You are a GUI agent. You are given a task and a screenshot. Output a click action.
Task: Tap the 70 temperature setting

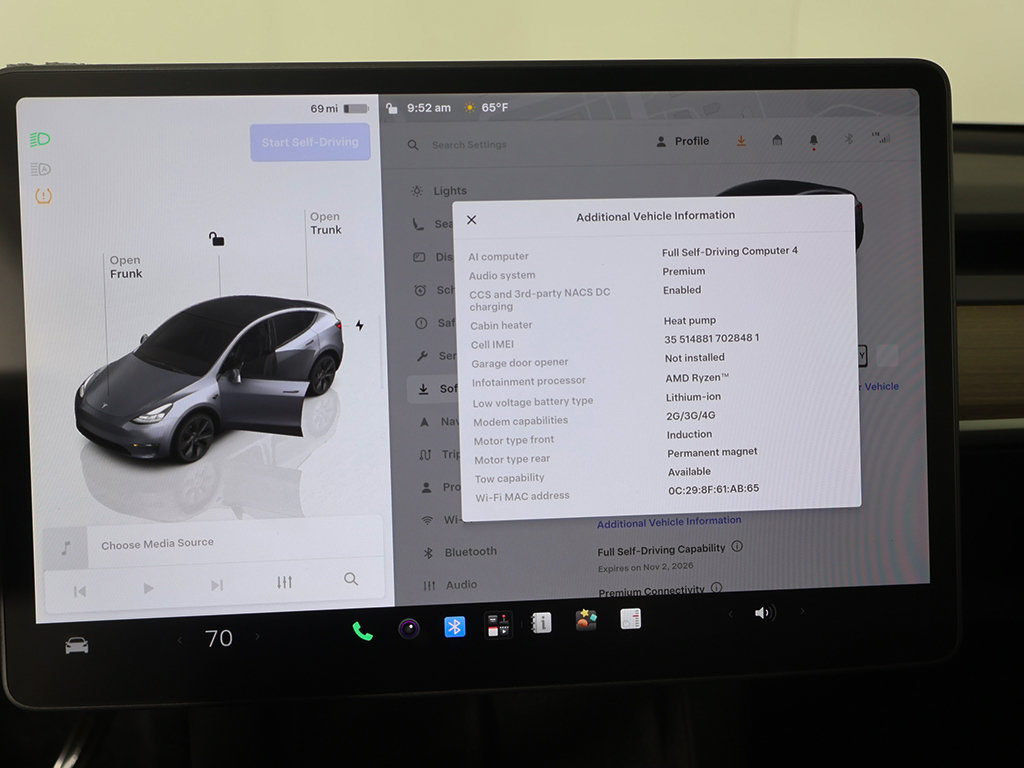pyautogui.click(x=219, y=638)
